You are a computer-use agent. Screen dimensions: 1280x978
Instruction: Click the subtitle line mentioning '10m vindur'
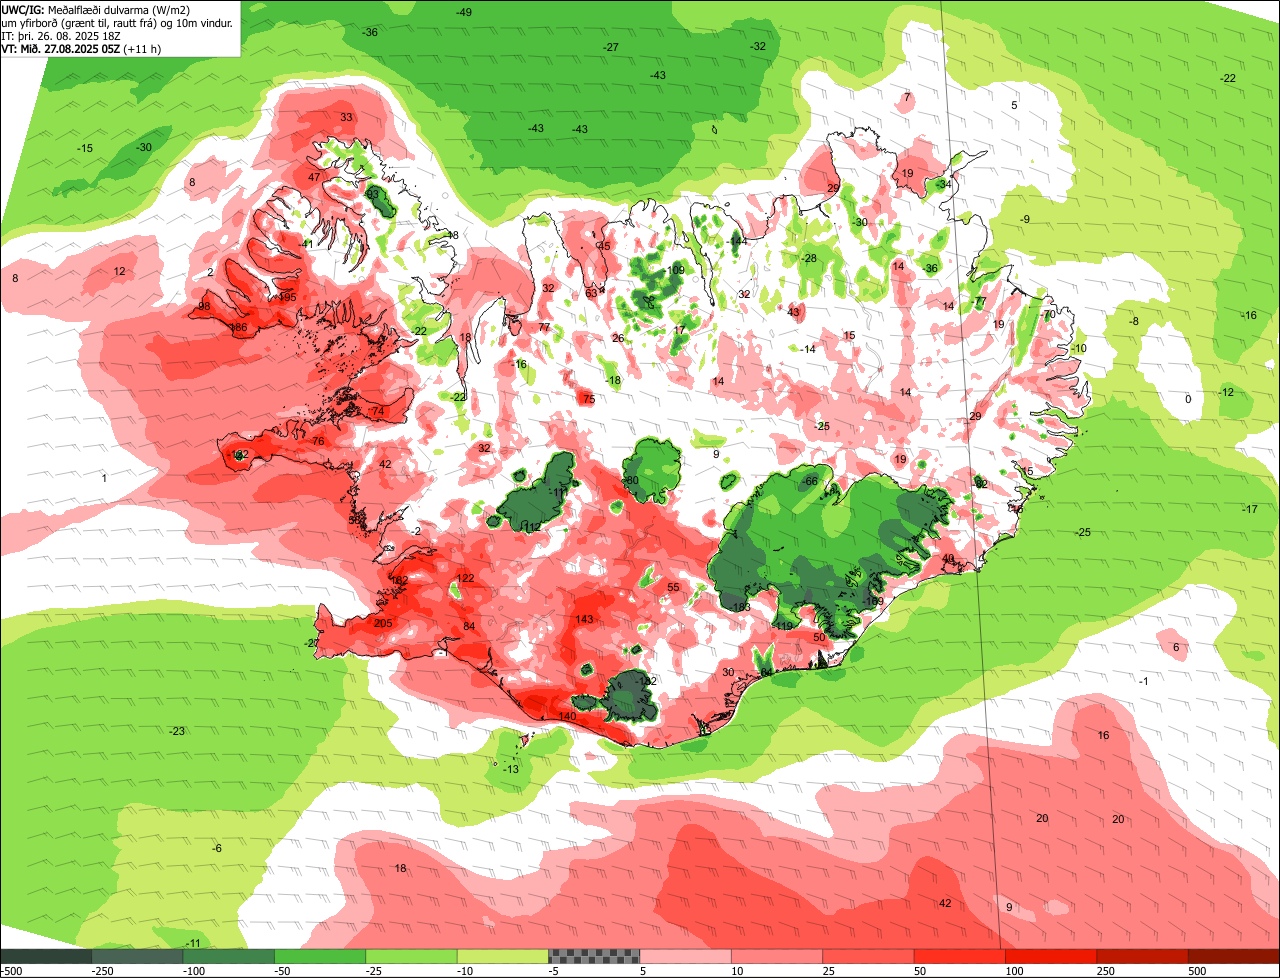pyautogui.click(x=117, y=22)
